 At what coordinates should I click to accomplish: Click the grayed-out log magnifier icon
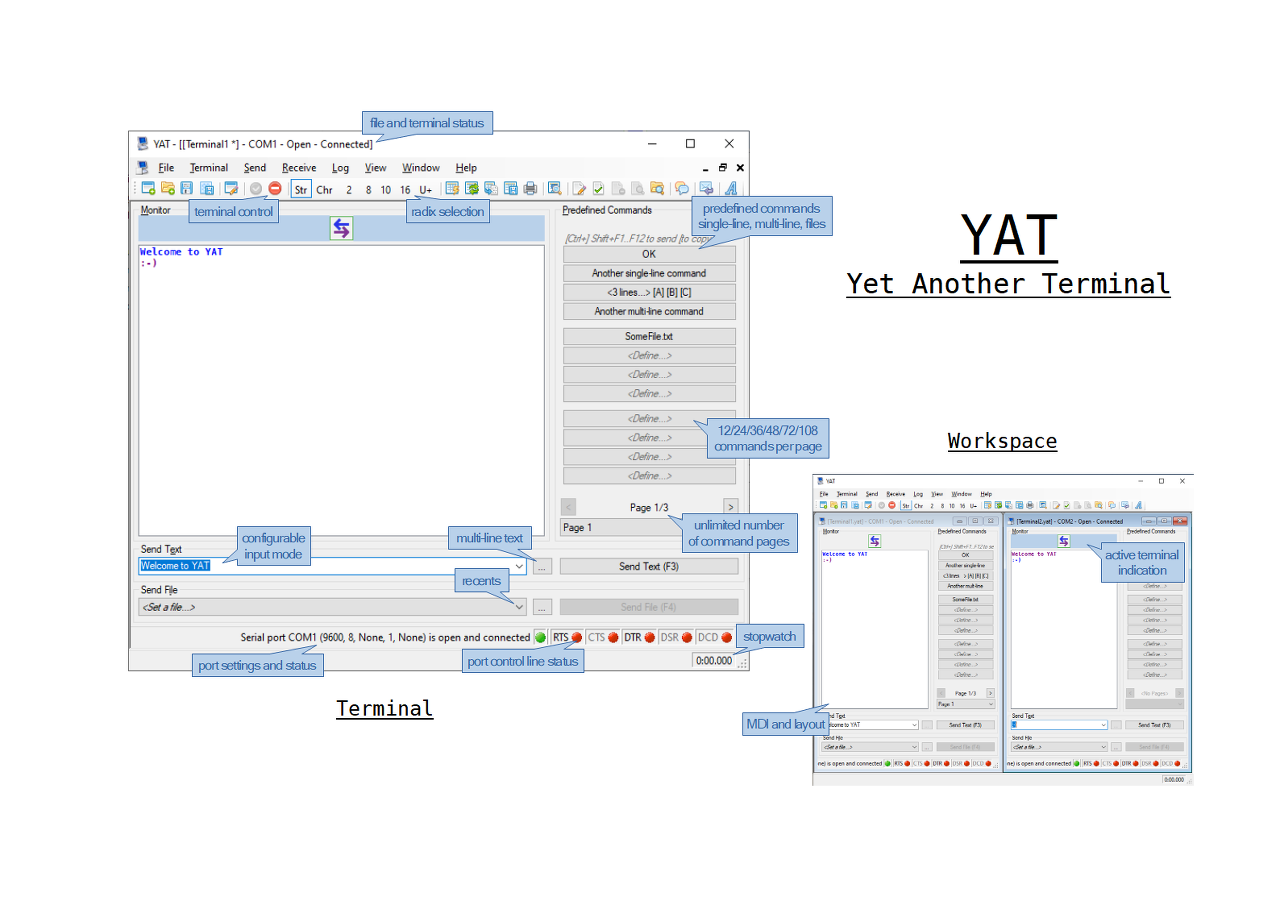click(637, 188)
